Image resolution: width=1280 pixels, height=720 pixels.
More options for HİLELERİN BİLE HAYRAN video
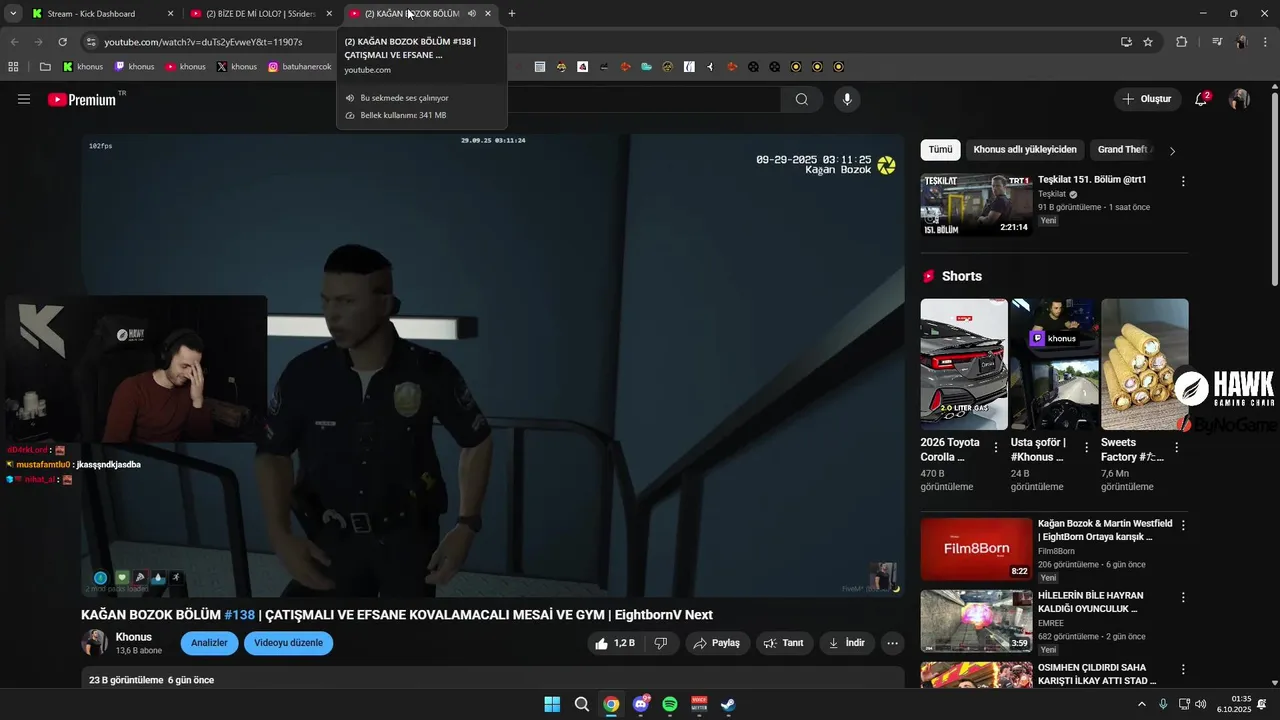click(x=1183, y=597)
